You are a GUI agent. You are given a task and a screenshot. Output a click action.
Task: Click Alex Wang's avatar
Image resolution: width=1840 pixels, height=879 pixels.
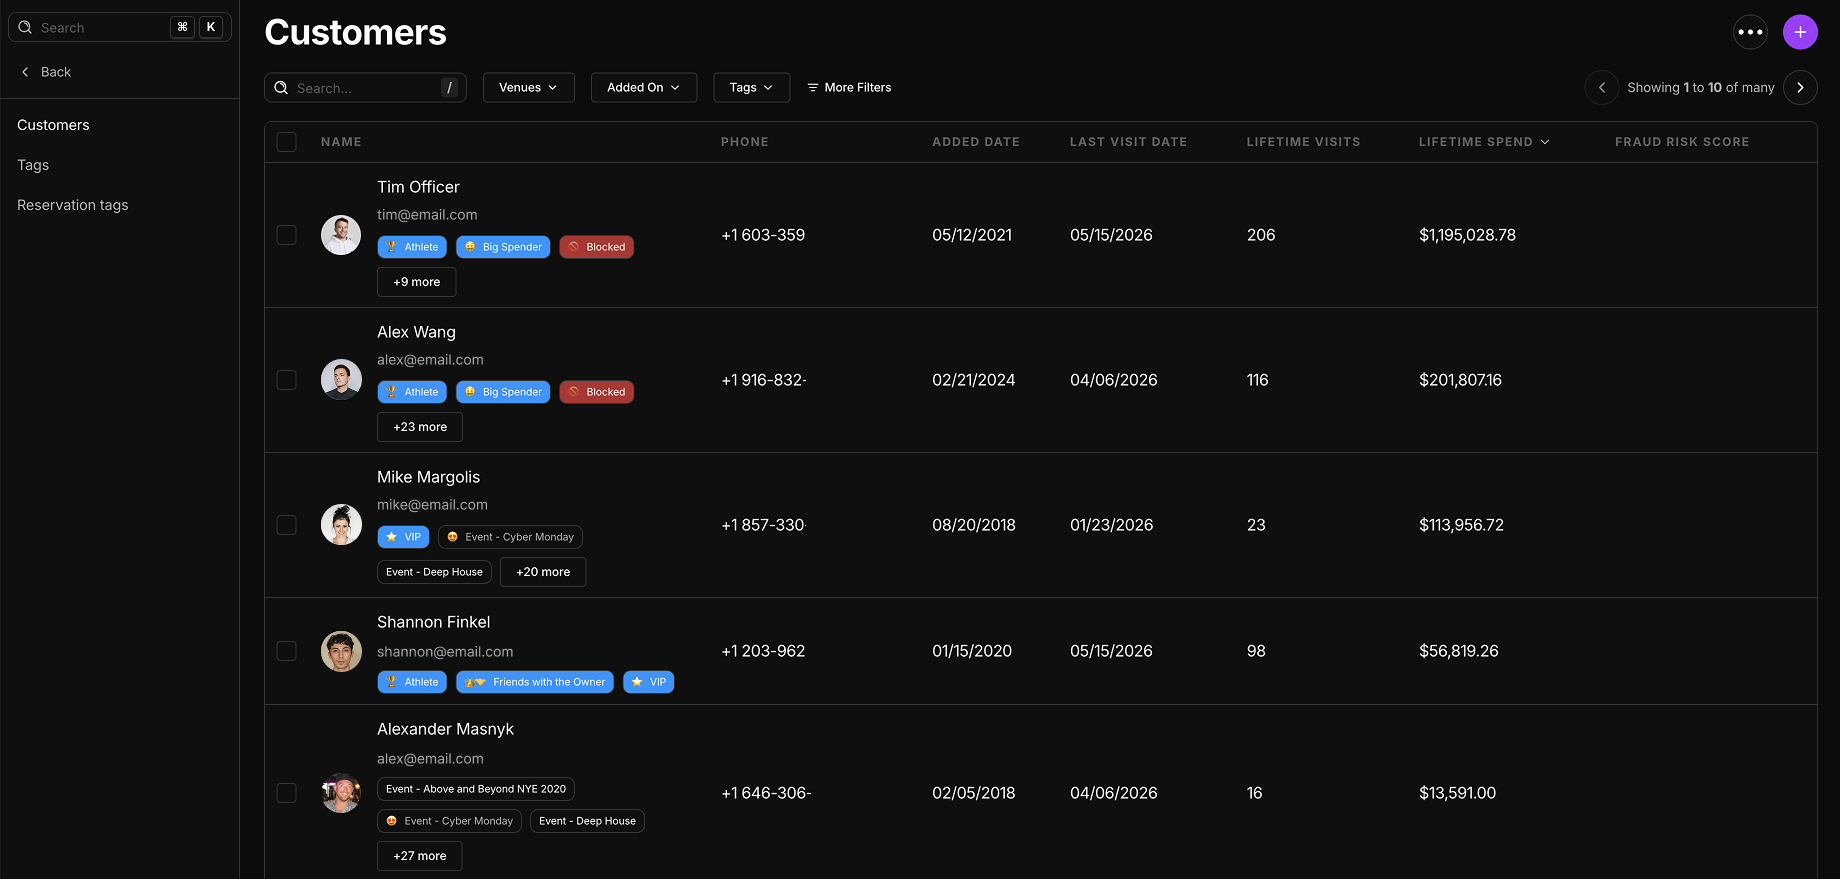click(x=341, y=380)
